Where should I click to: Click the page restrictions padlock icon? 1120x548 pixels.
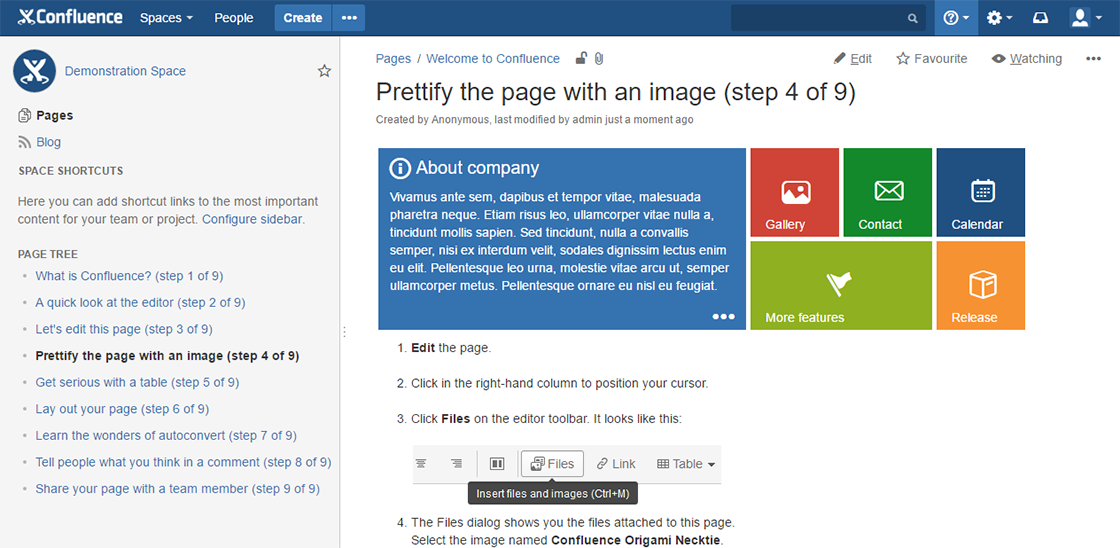coord(582,59)
